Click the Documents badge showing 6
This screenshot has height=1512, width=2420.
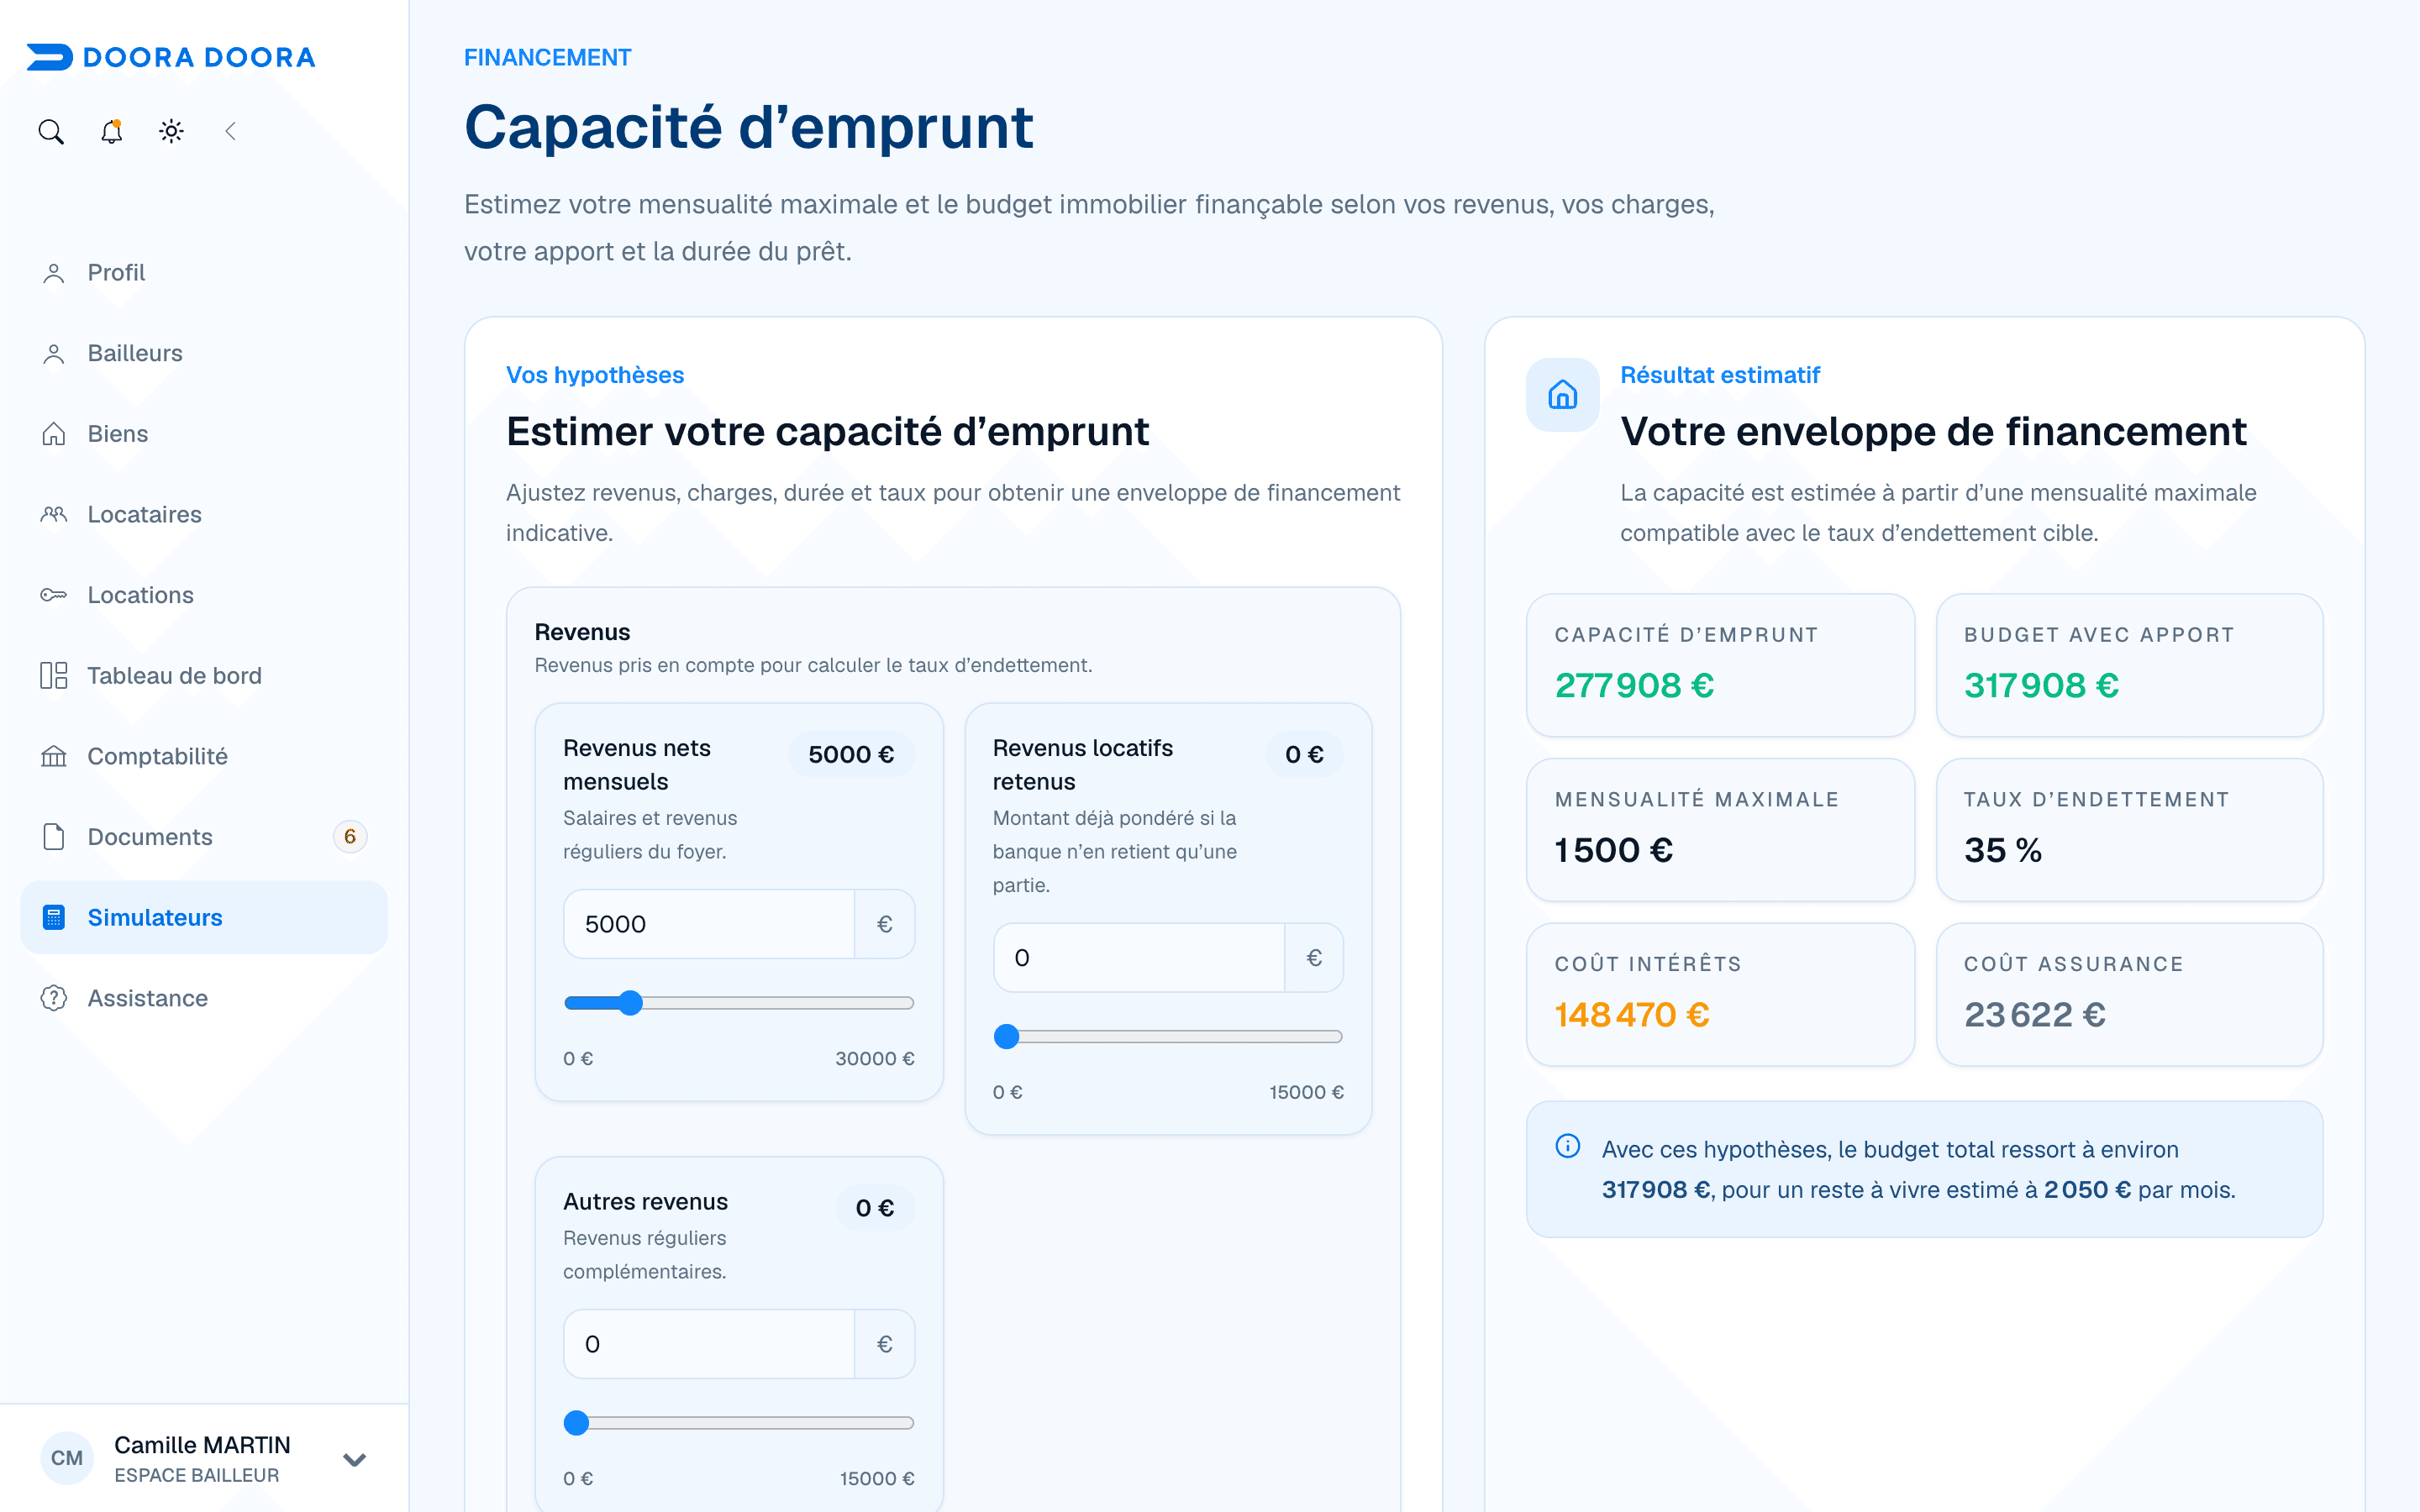pos(350,837)
